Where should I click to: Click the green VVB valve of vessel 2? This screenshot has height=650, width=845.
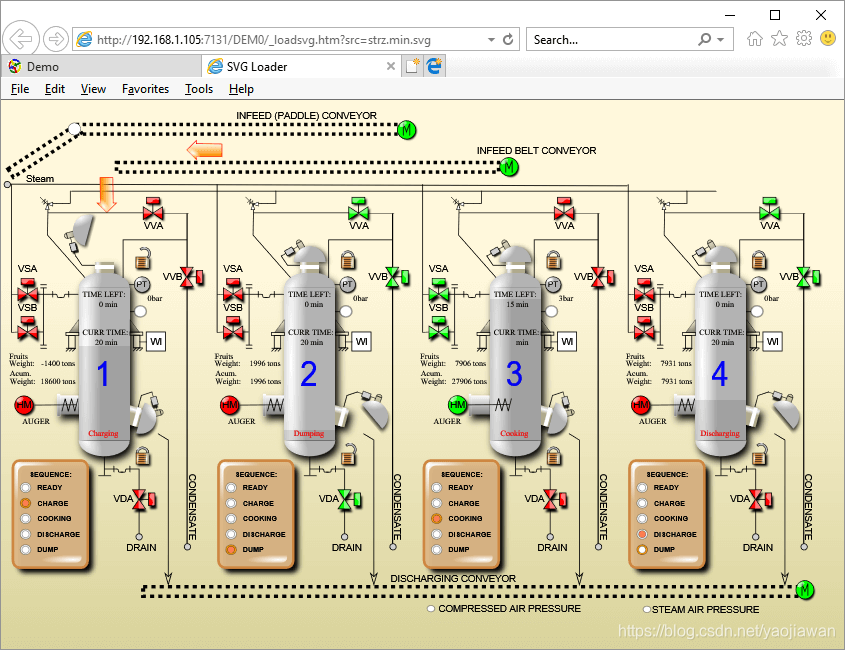point(397,277)
